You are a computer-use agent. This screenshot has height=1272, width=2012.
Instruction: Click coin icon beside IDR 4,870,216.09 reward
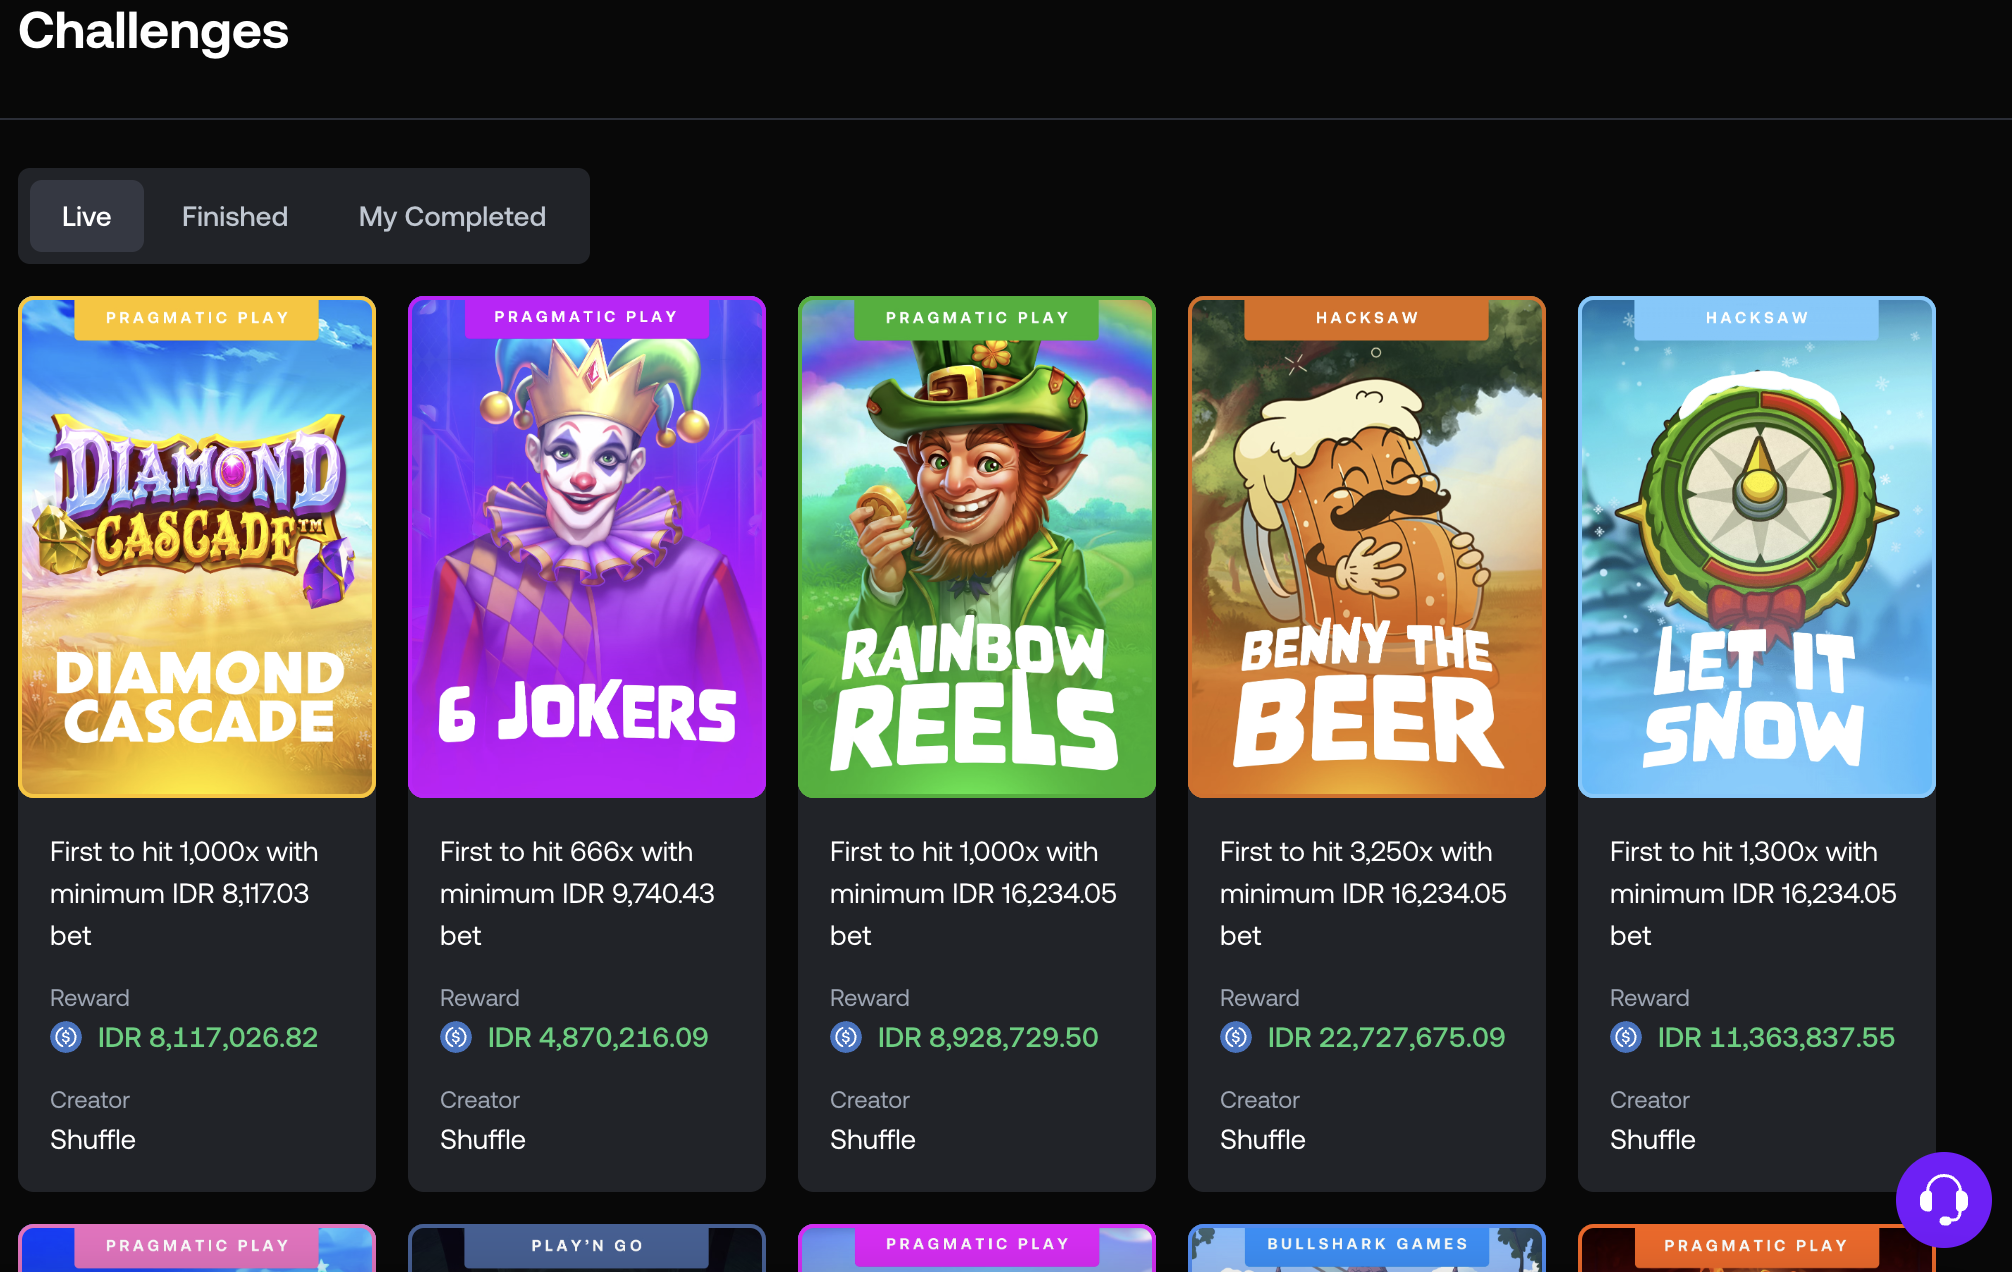point(456,1037)
